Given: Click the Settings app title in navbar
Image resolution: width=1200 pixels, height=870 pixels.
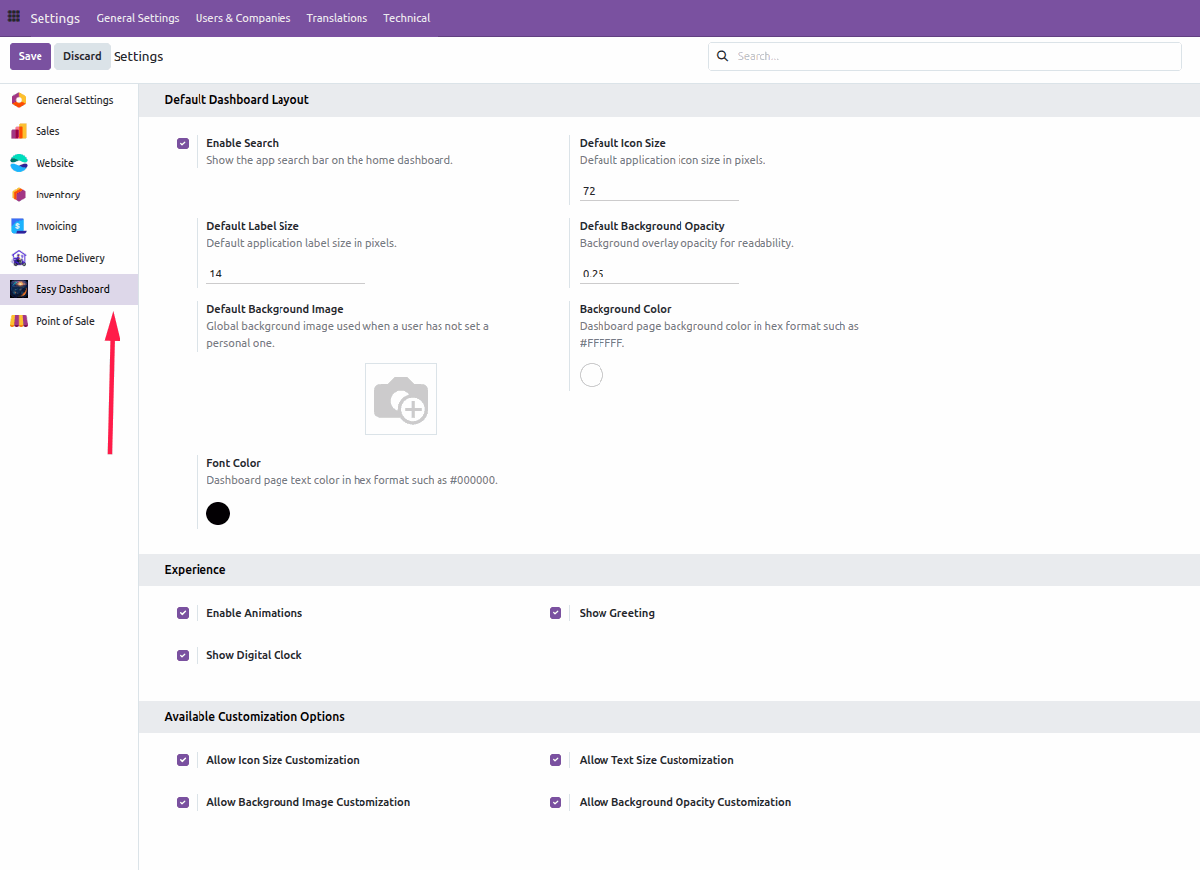Looking at the screenshot, I should 55,18.
